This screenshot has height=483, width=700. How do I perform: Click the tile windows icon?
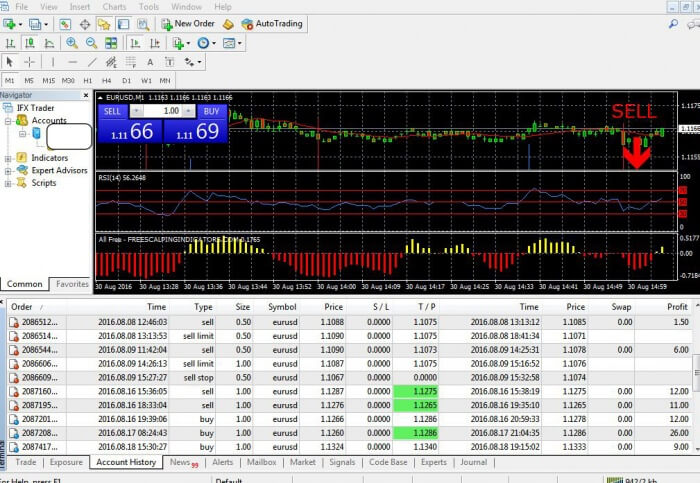click(113, 43)
